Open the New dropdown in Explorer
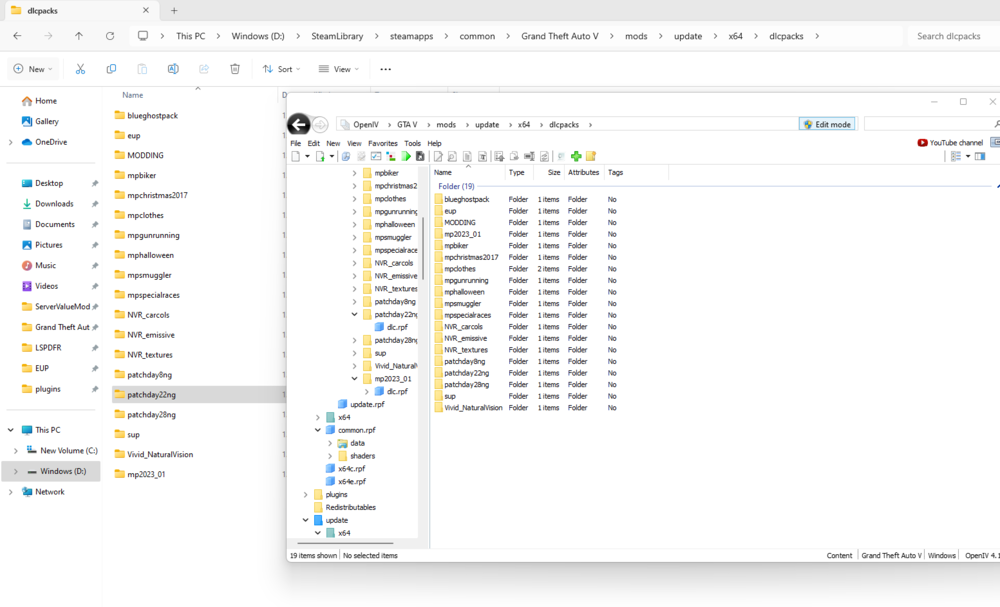 coord(33,68)
